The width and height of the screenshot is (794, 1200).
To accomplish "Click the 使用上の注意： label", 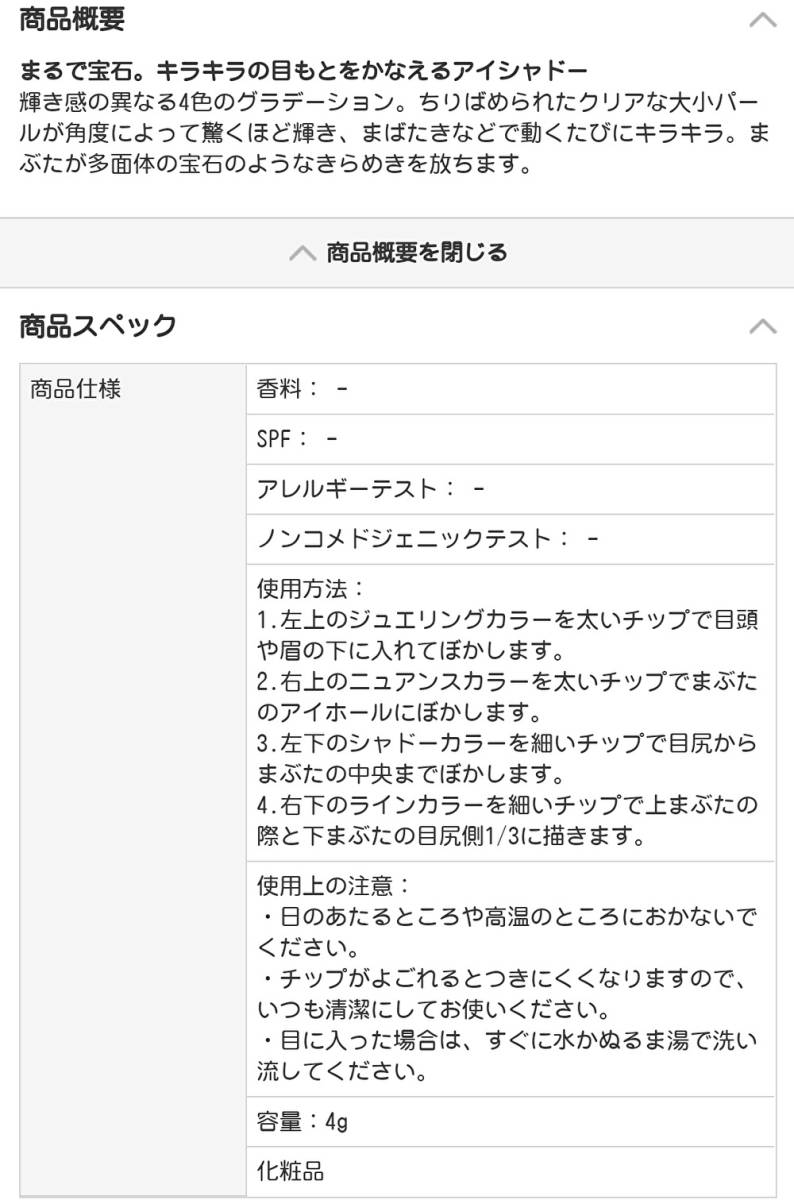I will [x=334, y=885].
